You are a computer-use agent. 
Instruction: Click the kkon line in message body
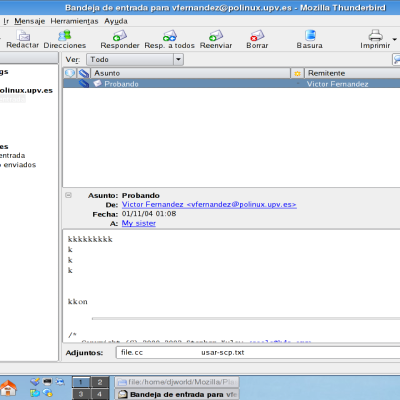[x=77, y=302]
